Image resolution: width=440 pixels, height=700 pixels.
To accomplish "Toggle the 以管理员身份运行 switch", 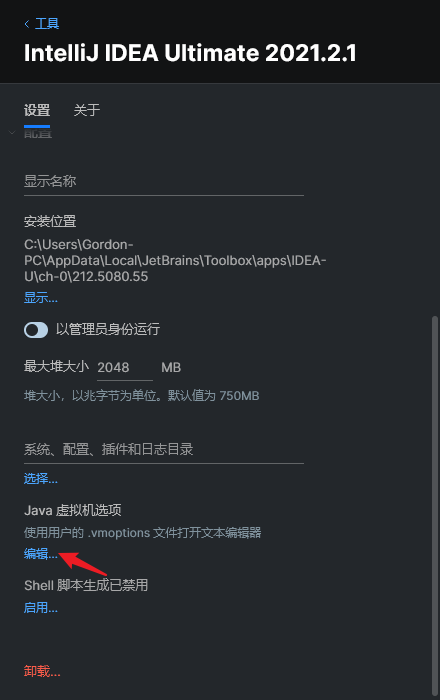I will click(x=36, y=330).
